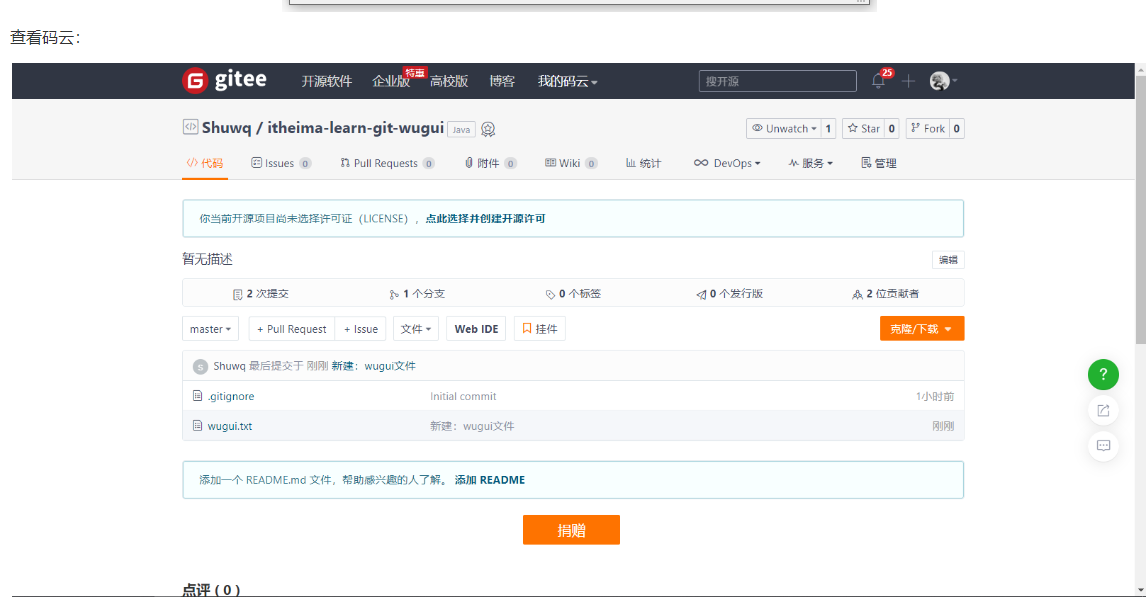1146x616 pixels.
Task: Open the Unwatch dropdown
Action: pos(783,129)
